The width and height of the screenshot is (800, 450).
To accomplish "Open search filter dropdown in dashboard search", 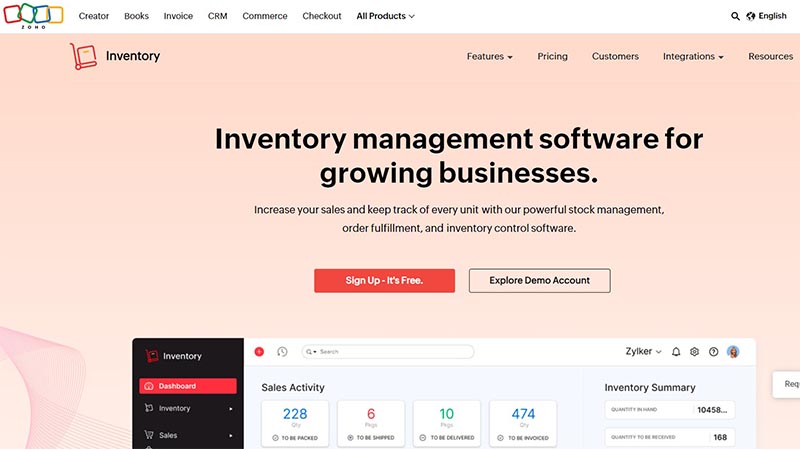I will pos(311,352).
